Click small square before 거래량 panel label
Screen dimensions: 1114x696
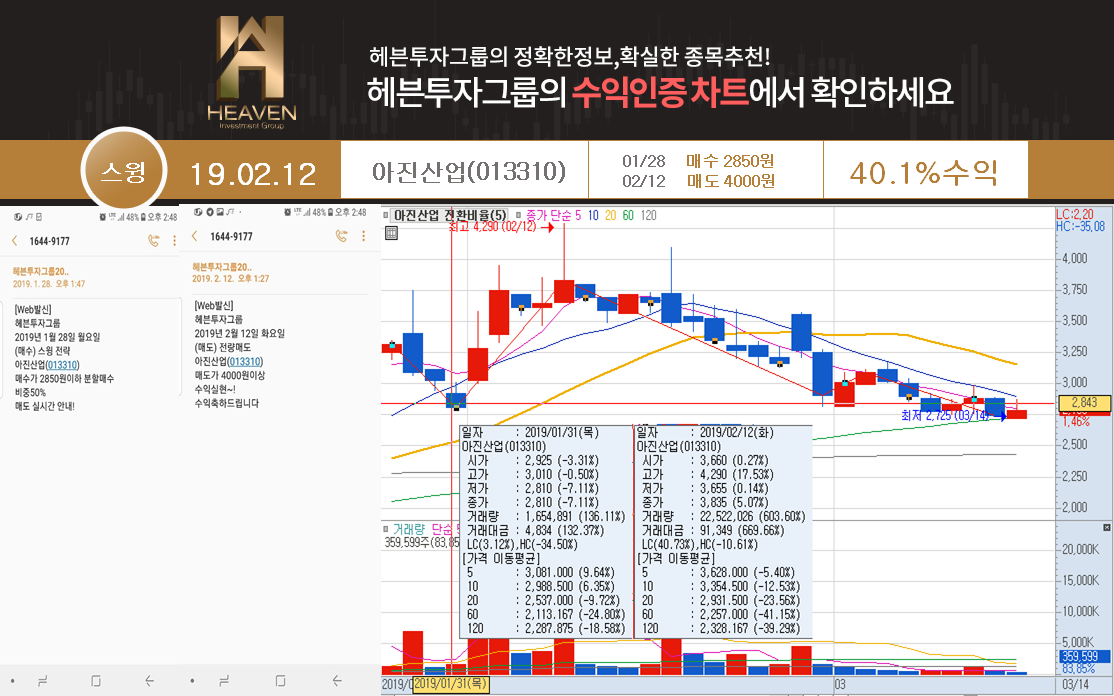coord(386,529)
